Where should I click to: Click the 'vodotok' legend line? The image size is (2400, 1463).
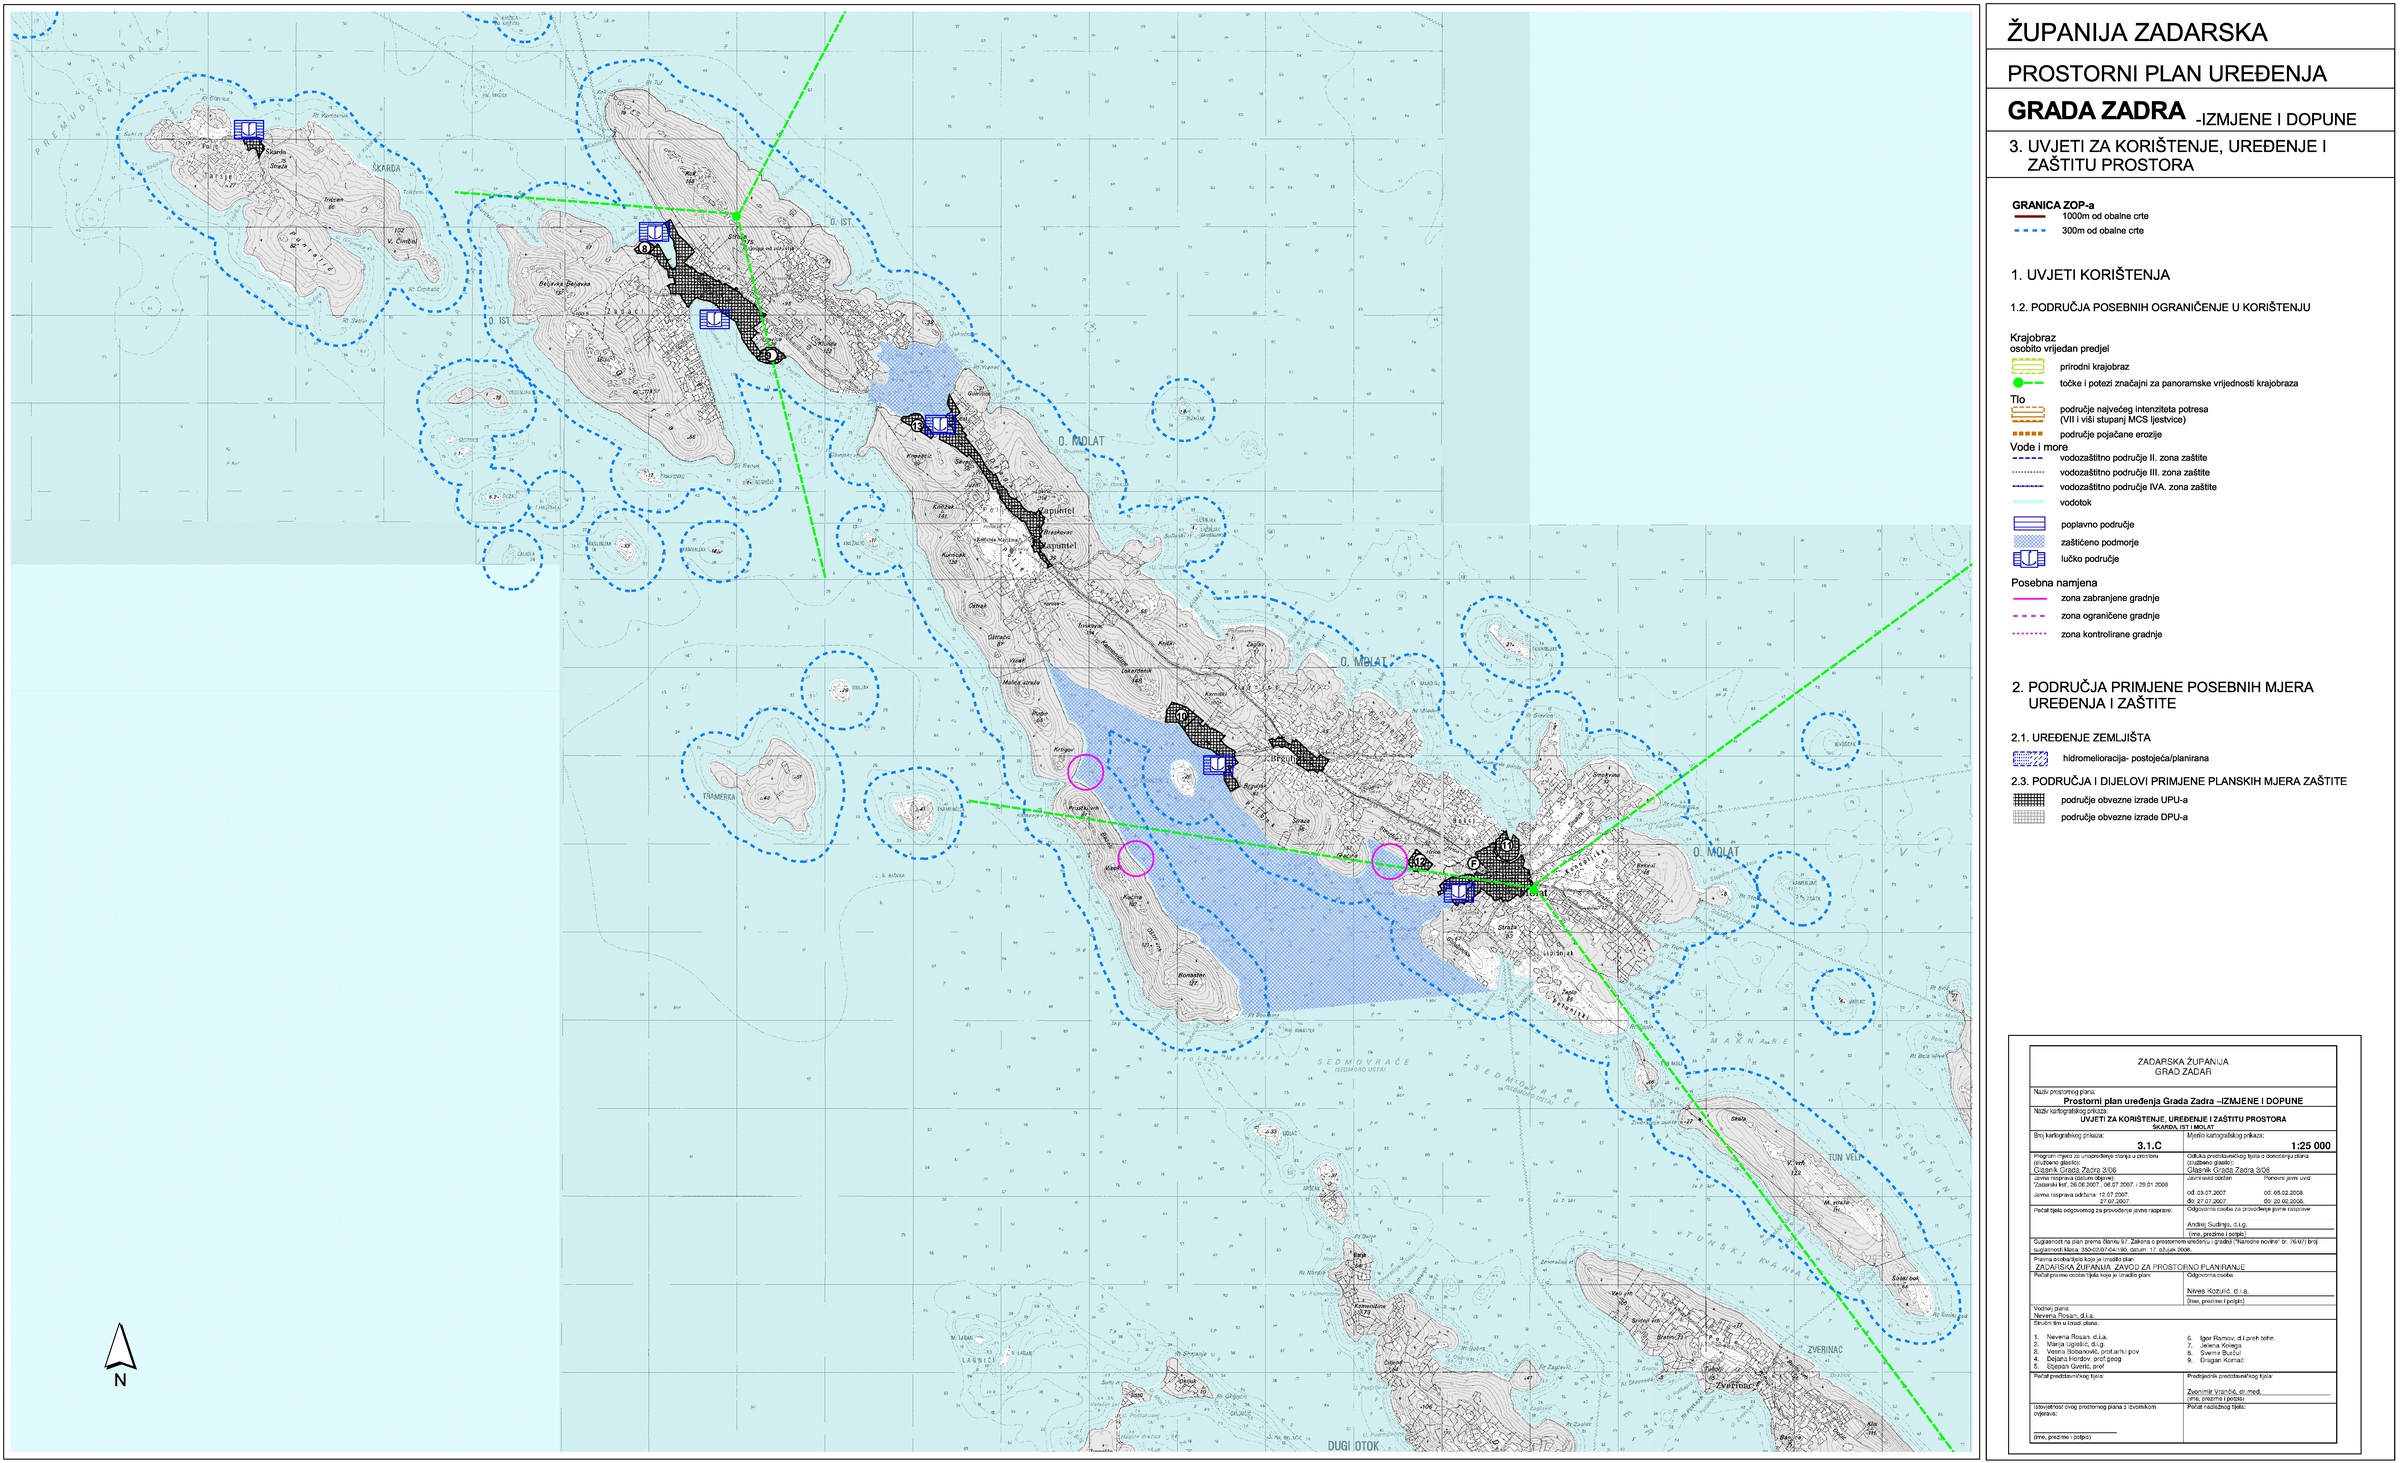click(x=2028, y=502)
